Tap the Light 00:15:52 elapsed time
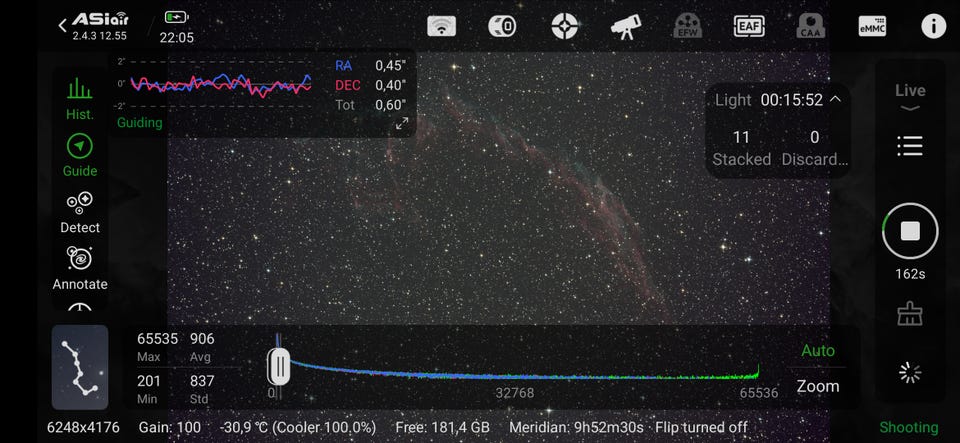This screenshot has width=960, height=443. [x=769, y=100]
